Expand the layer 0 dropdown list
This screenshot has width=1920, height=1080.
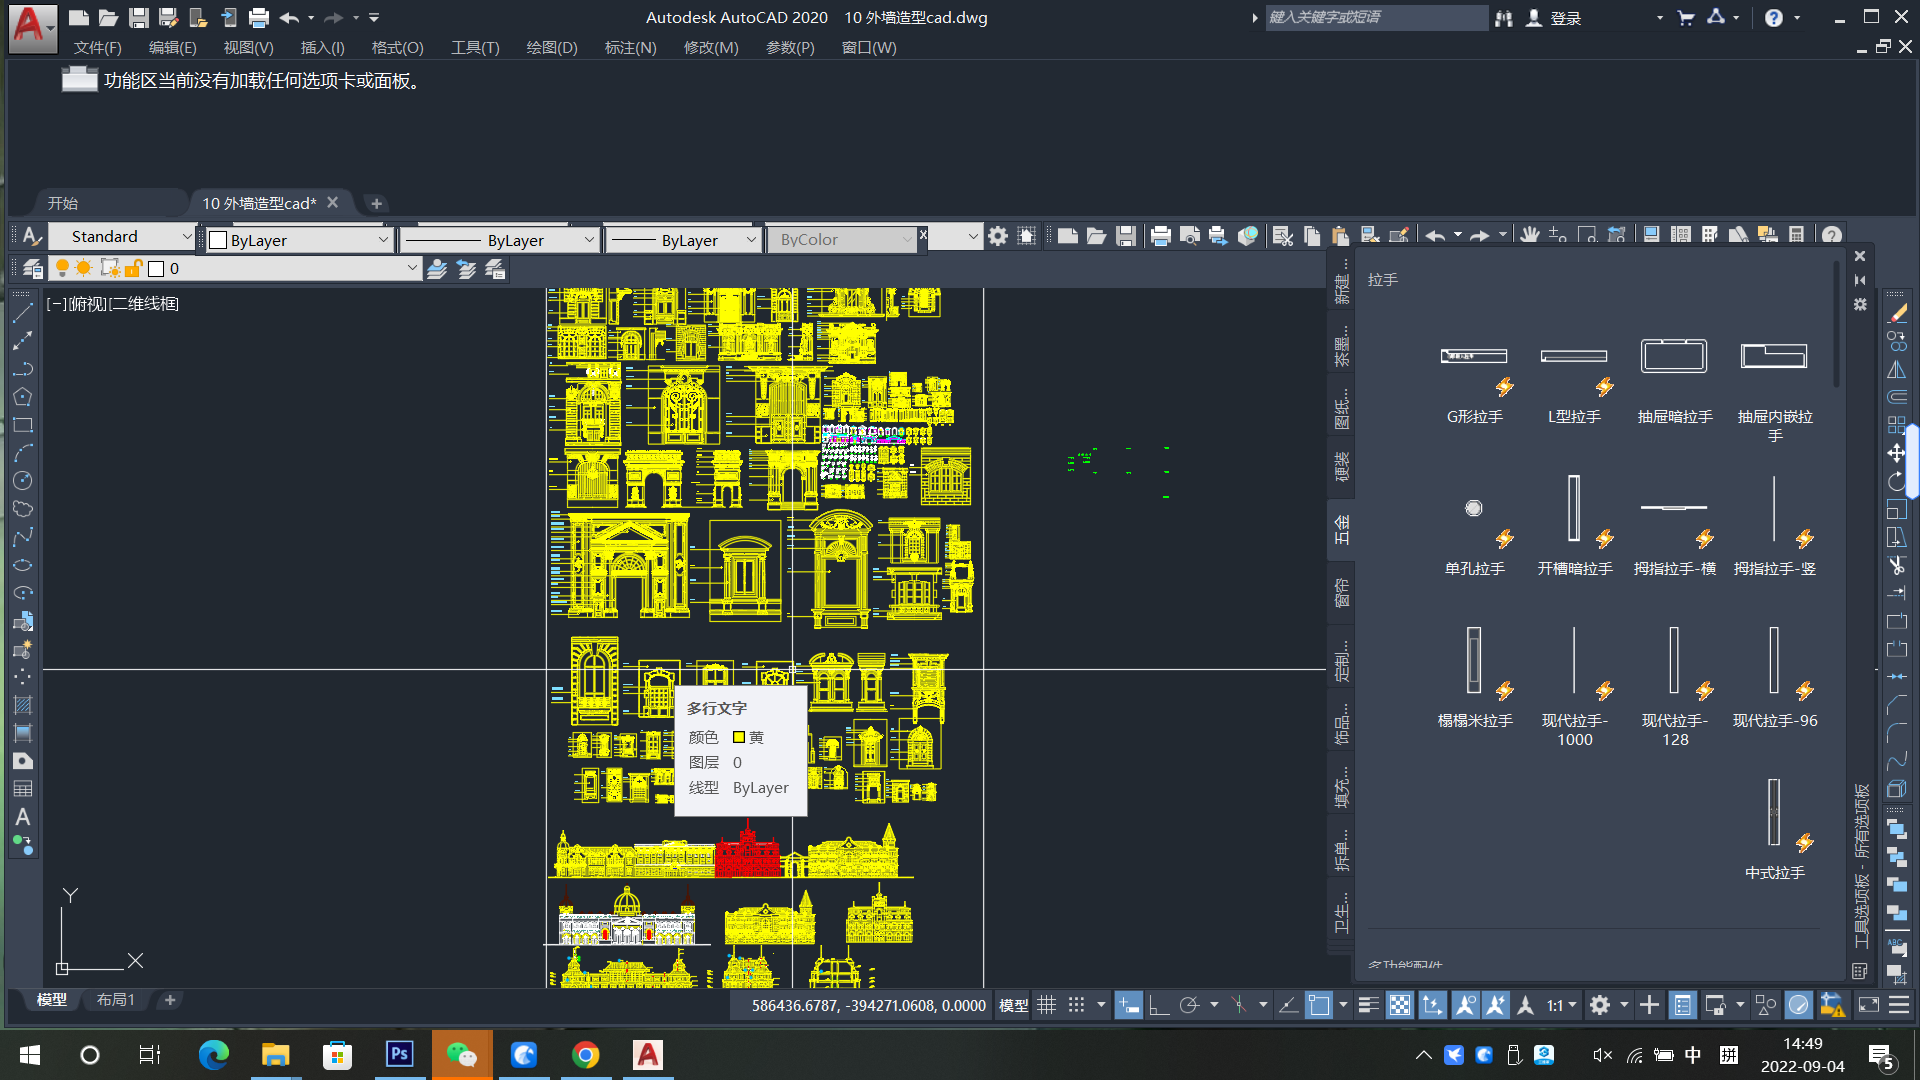coord(411,269)
